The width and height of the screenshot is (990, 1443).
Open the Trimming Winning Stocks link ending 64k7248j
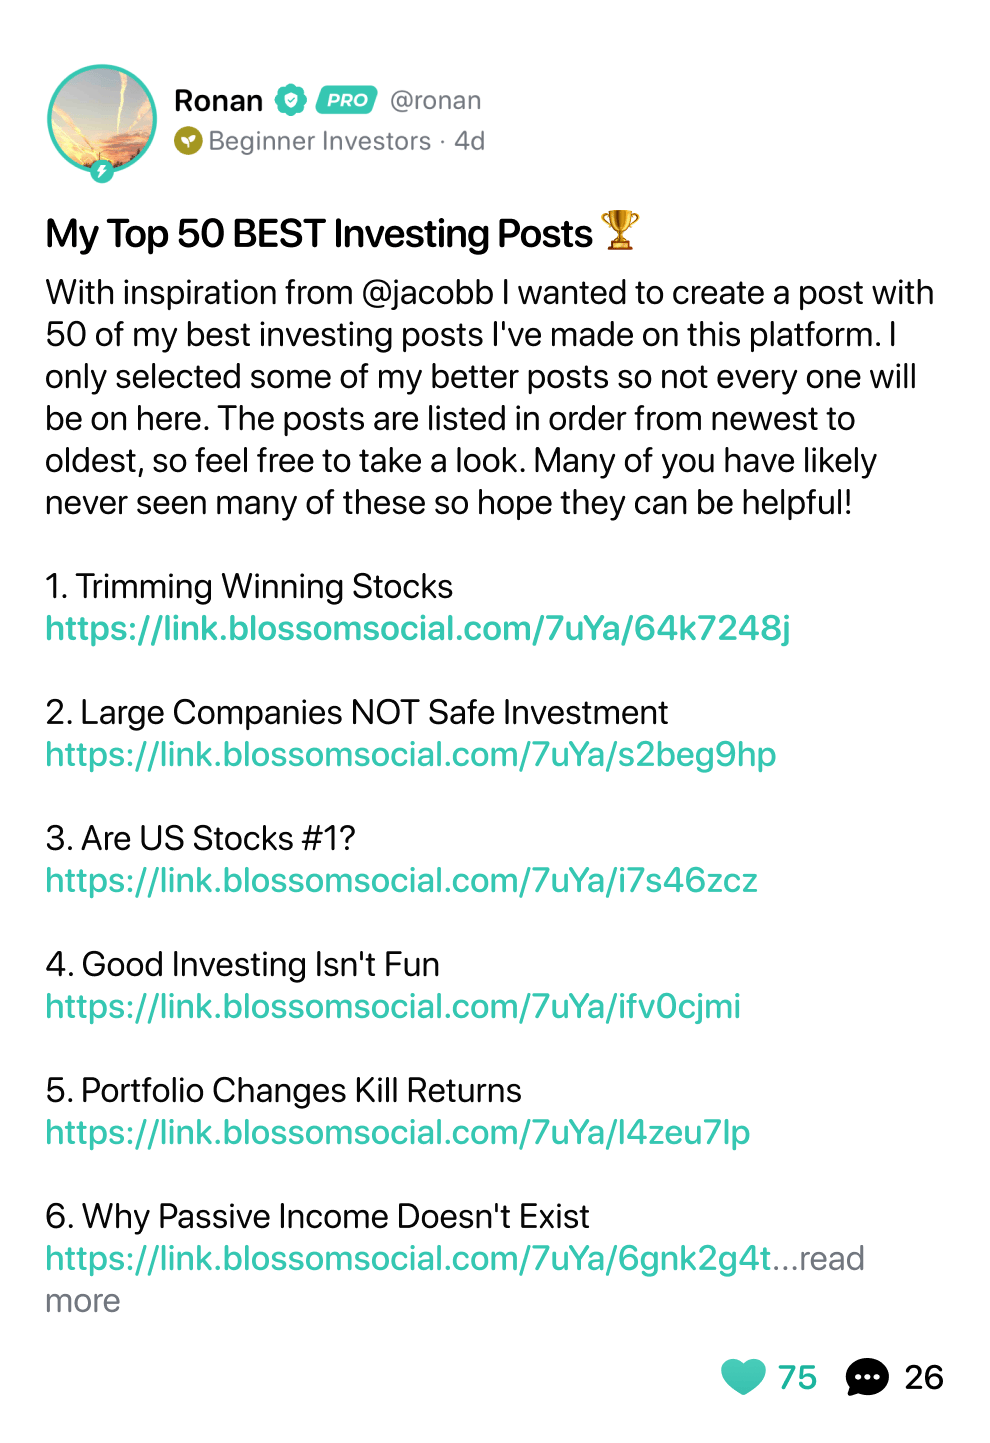tap(418, 628)
